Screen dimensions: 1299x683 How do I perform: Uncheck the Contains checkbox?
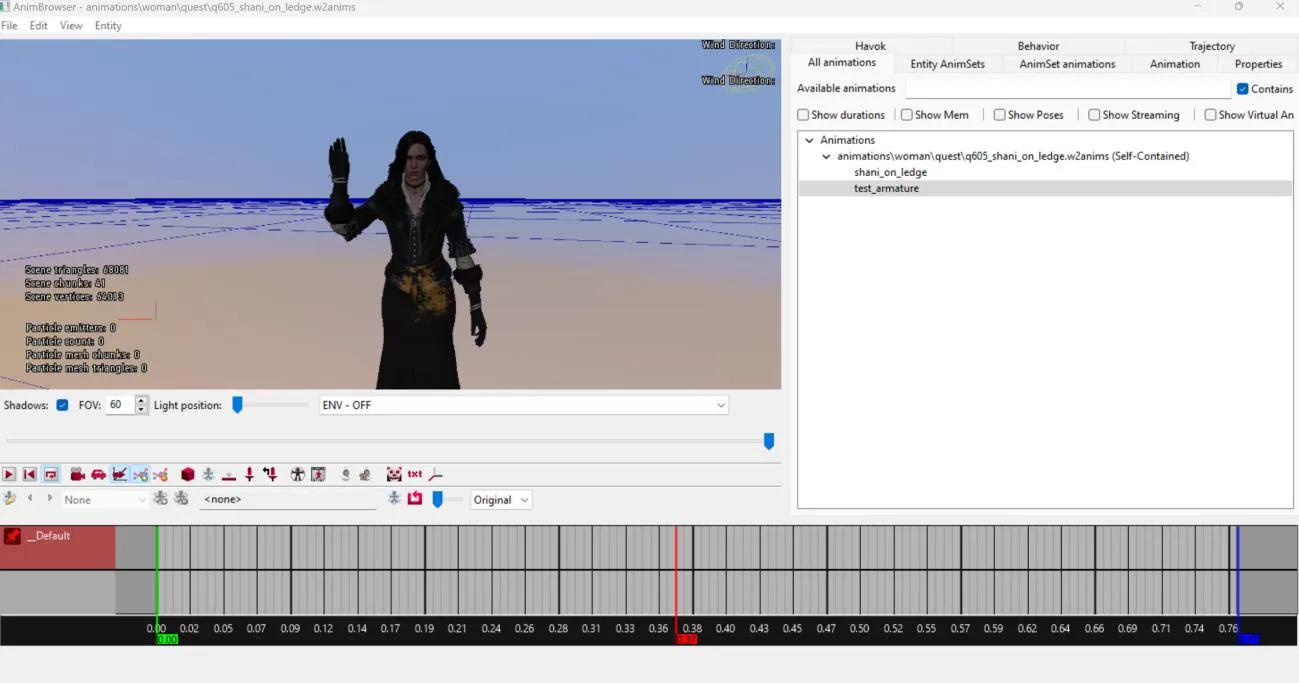[1243, 88]
